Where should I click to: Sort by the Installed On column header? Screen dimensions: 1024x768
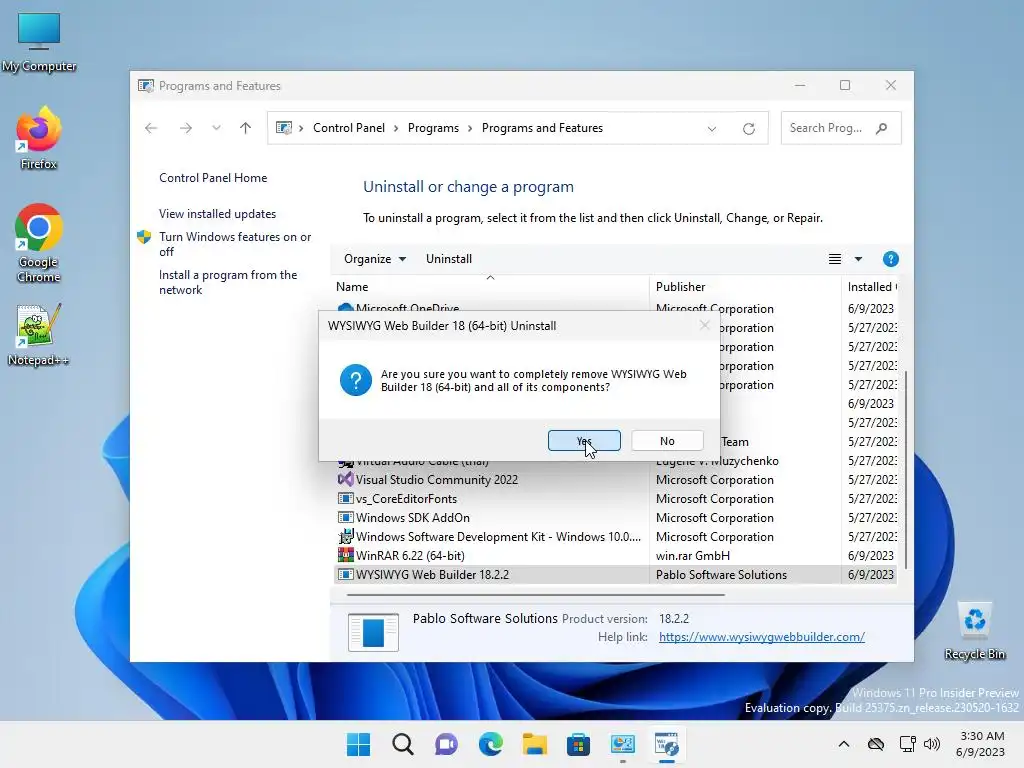tap(870, 287)
